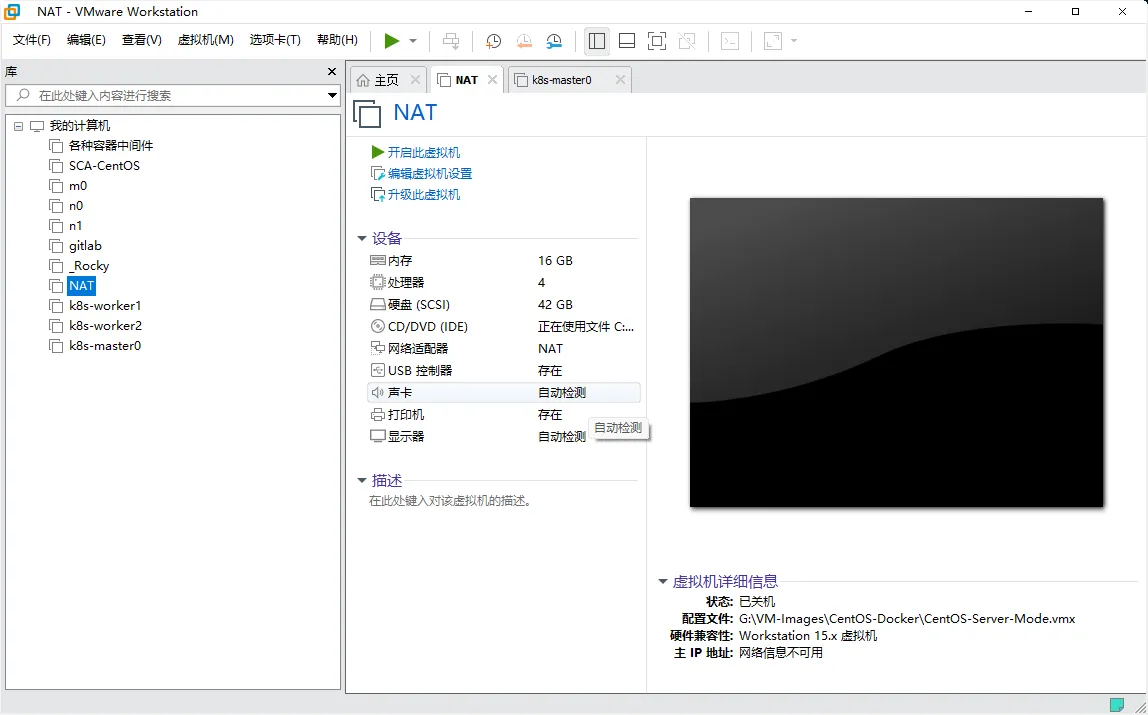The width and height of the screenshot is (1148, 715).
Task: Click the 显示器 display device icon
Action: (x=378, y=436)
